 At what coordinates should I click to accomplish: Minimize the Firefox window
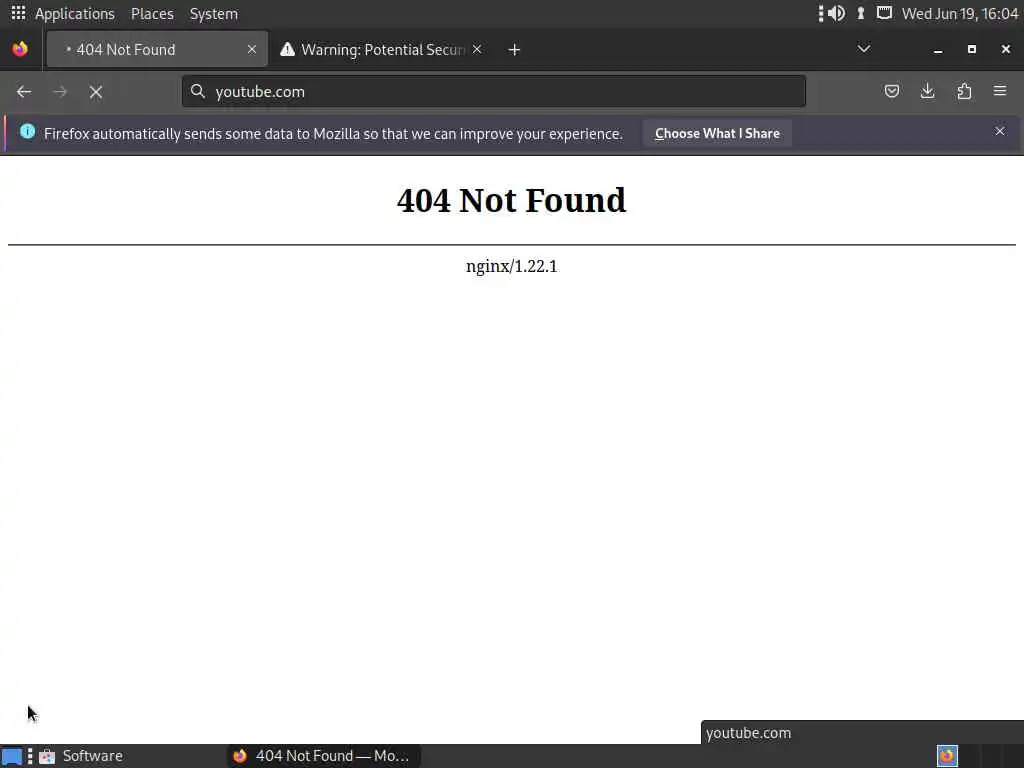(x=938, y=50)
